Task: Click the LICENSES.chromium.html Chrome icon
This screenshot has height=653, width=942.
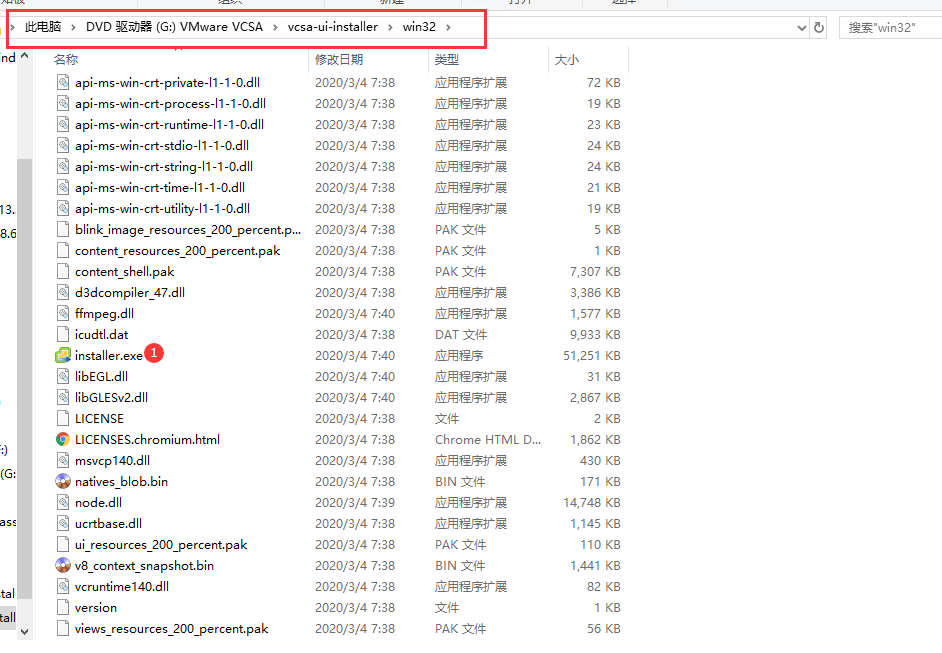Action: point(64,439)
